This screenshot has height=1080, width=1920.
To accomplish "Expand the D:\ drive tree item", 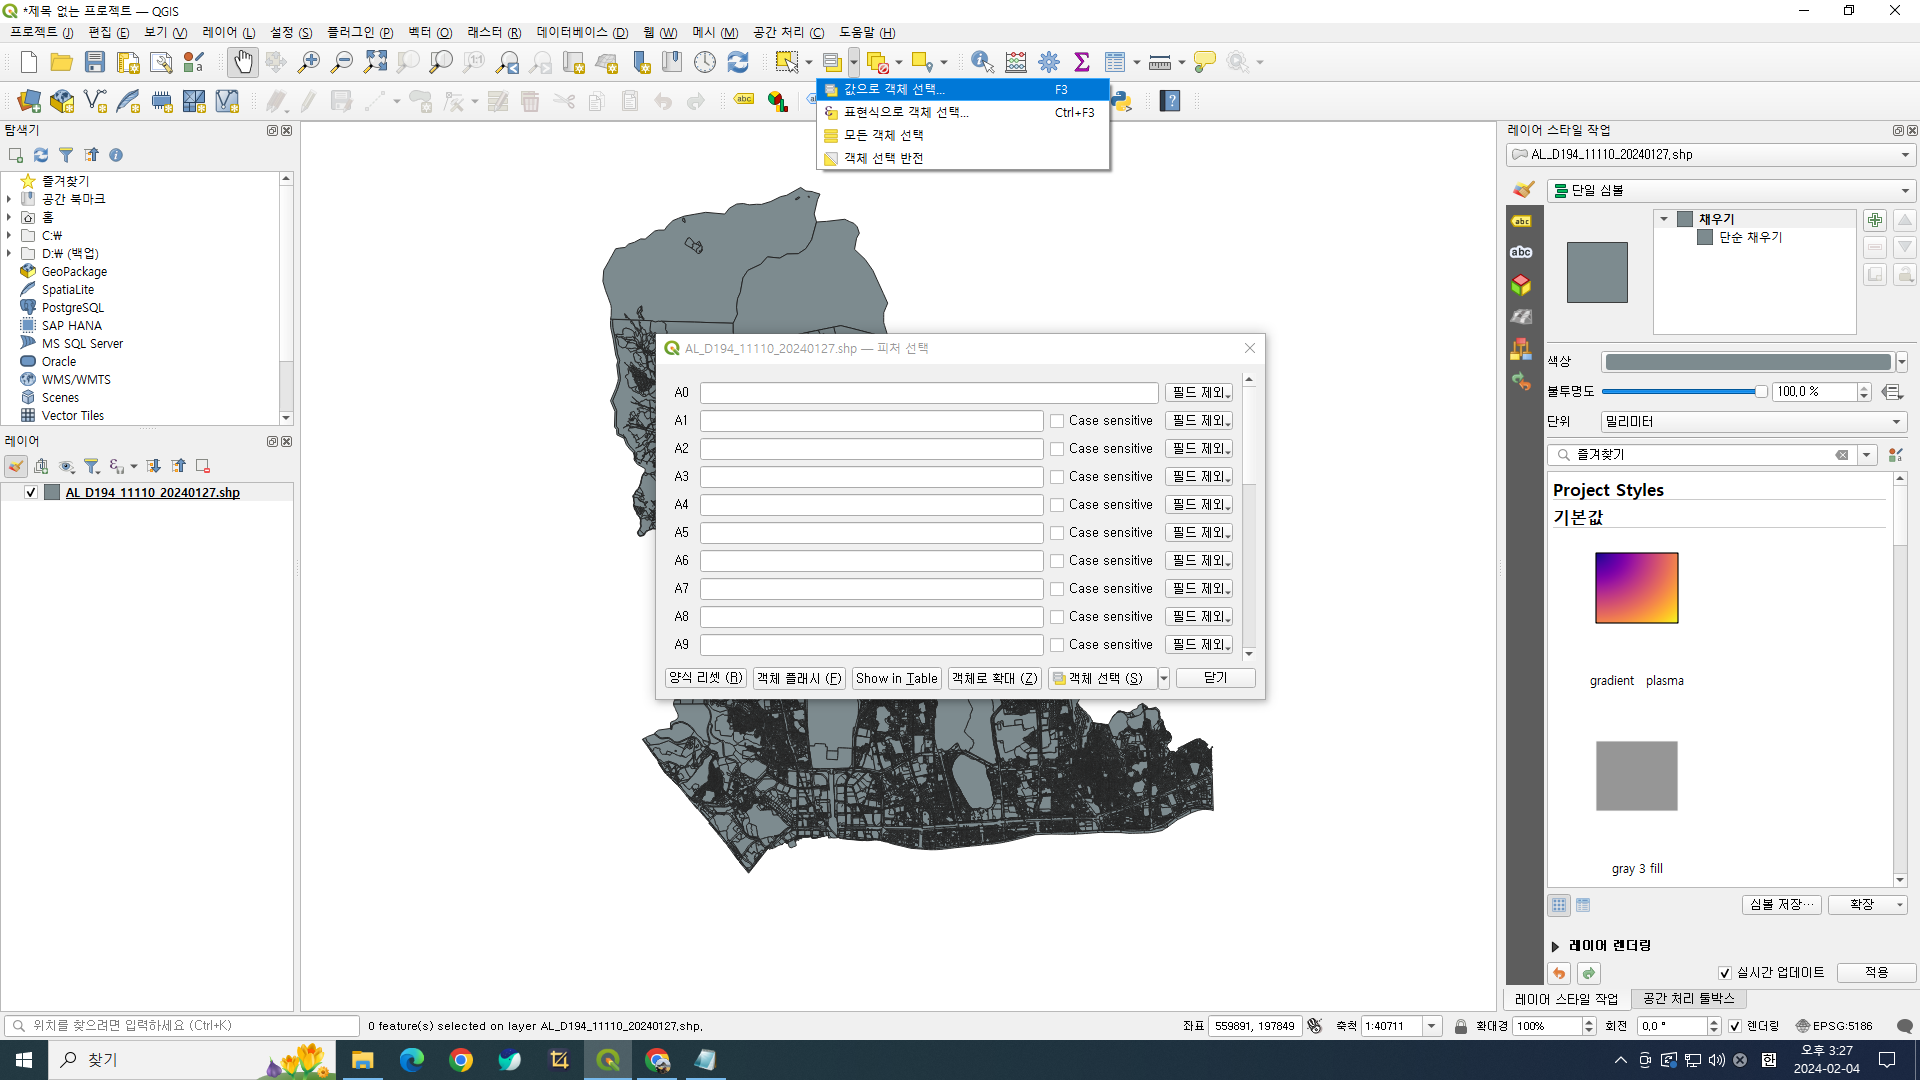I will pyautogui.click(x=9, y=253).
